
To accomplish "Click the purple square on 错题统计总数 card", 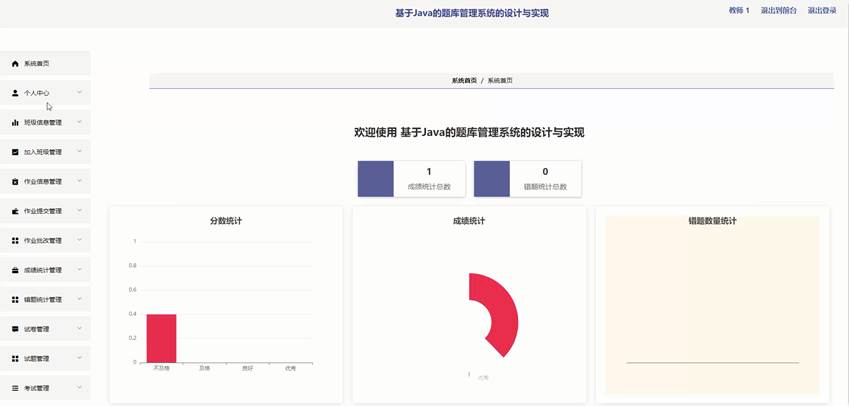I will click(492, 179).
